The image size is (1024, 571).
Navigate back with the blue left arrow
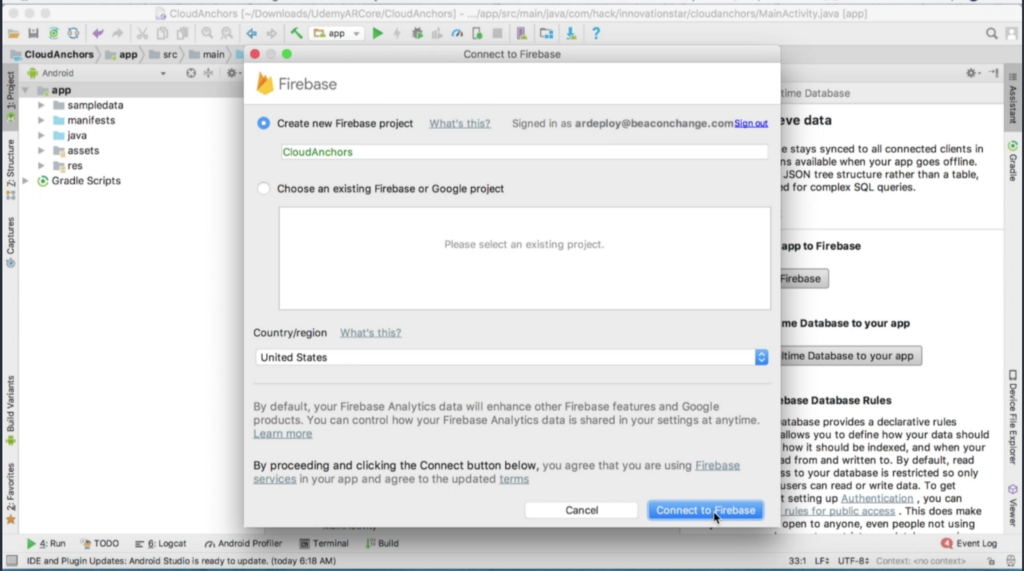(x=251, y=33)
